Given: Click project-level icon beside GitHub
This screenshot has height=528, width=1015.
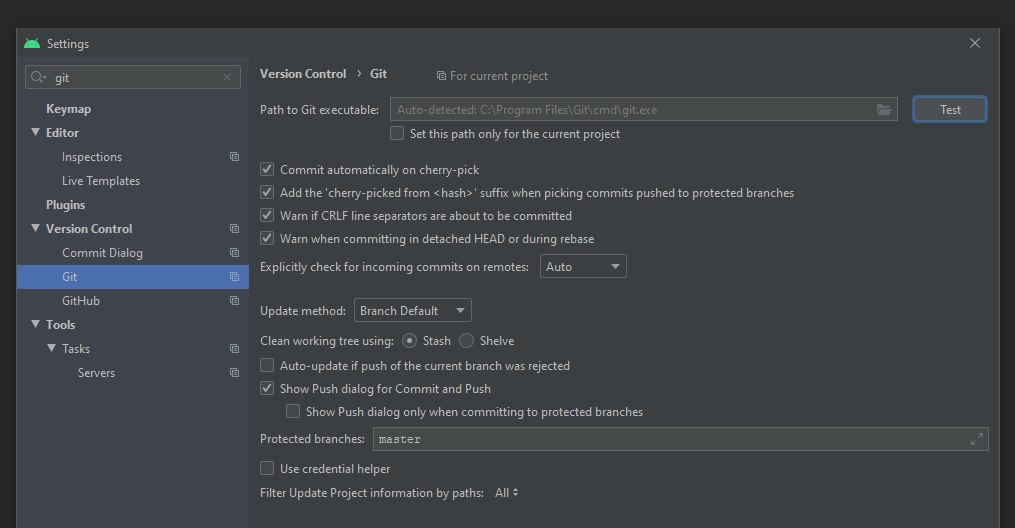Looking at the screenshot, I should [x=234, y=301].
